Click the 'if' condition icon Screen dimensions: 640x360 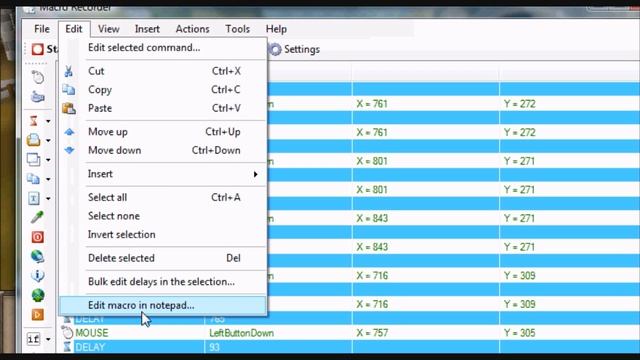tap(34, 339)
